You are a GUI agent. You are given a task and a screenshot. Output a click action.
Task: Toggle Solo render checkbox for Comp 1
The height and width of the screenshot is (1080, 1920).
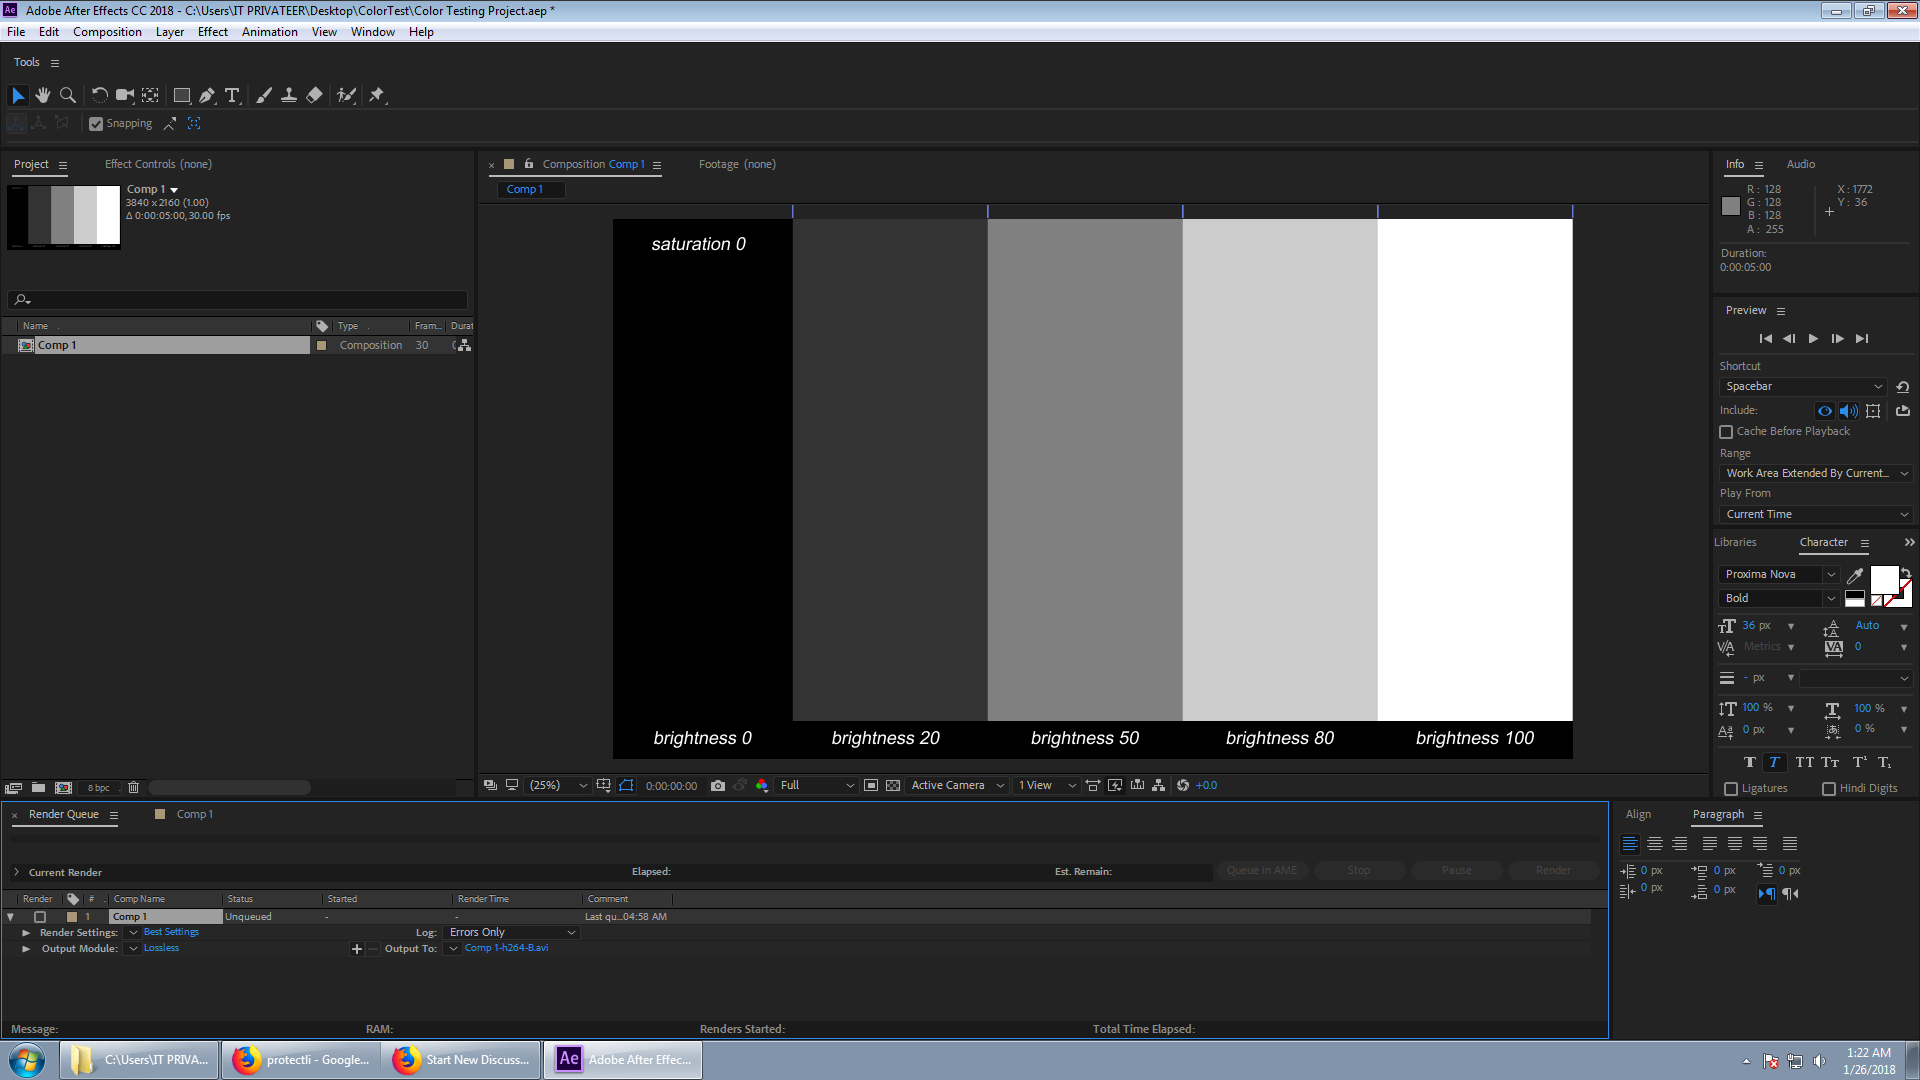click(x=38, y=916)
